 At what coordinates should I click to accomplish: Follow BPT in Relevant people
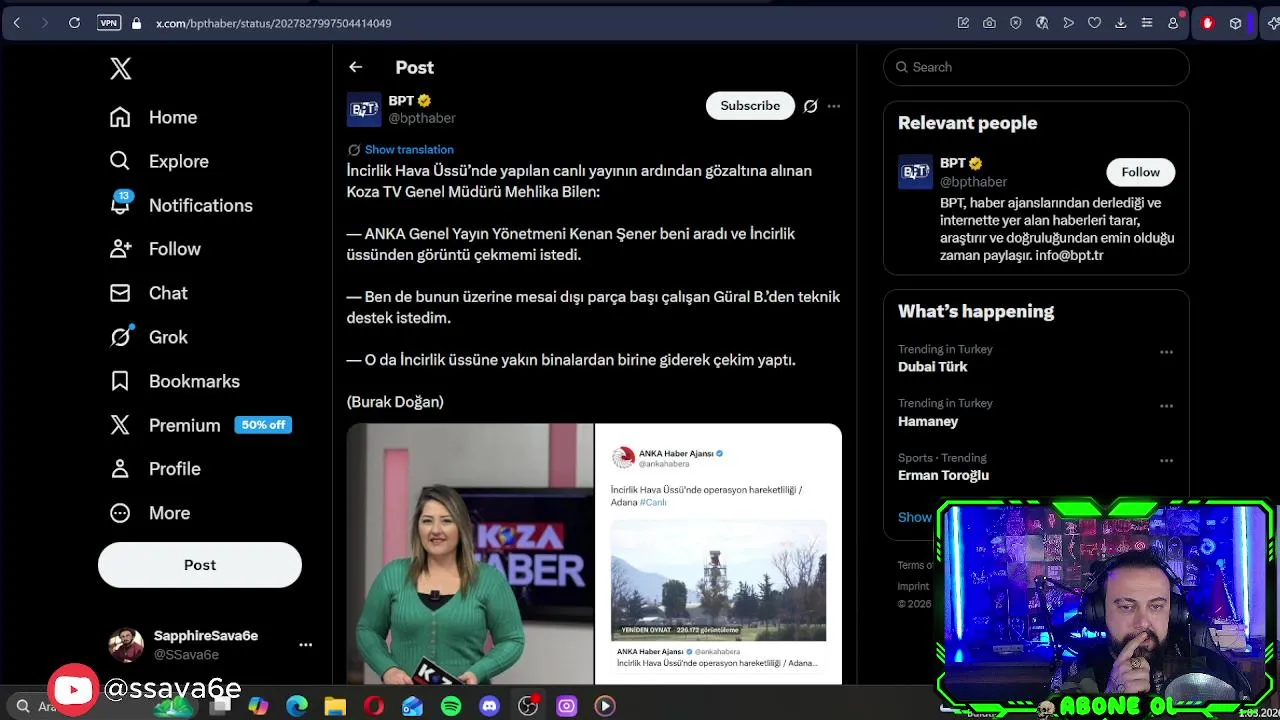click(x=1140, y=172)
